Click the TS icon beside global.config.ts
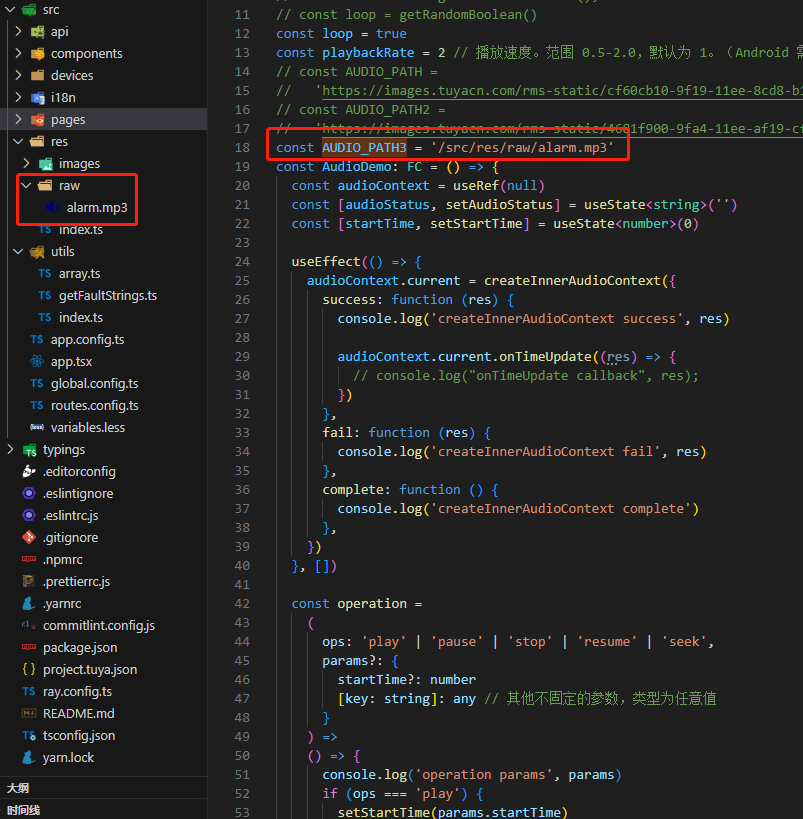Image resolution: width=803 pixels, height=819 pixels. (37, 383)
